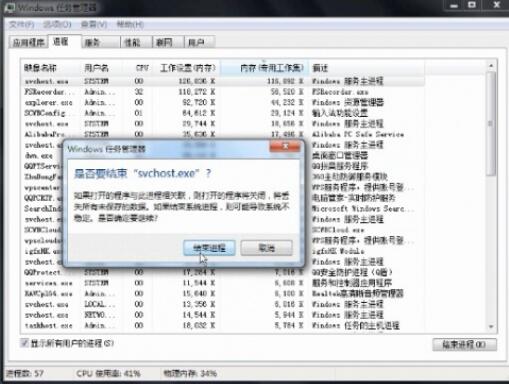Confirm with the dialog's 结束进程 button

[x=209, y=248]
